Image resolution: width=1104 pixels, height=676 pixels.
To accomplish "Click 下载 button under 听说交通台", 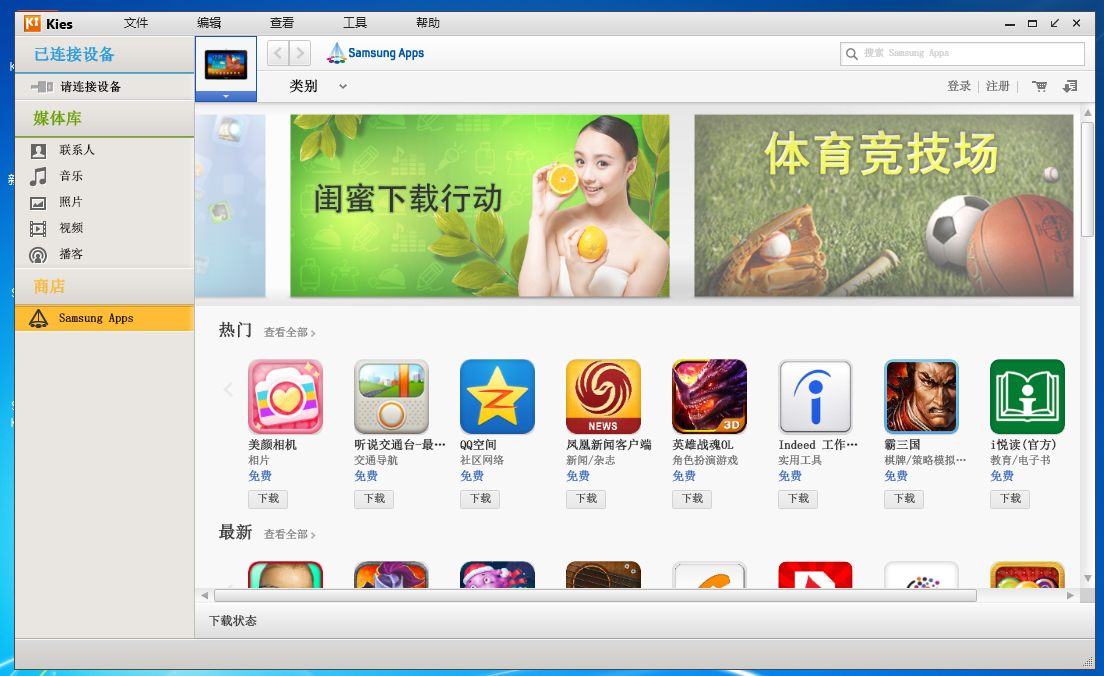I will click(374, 499).
